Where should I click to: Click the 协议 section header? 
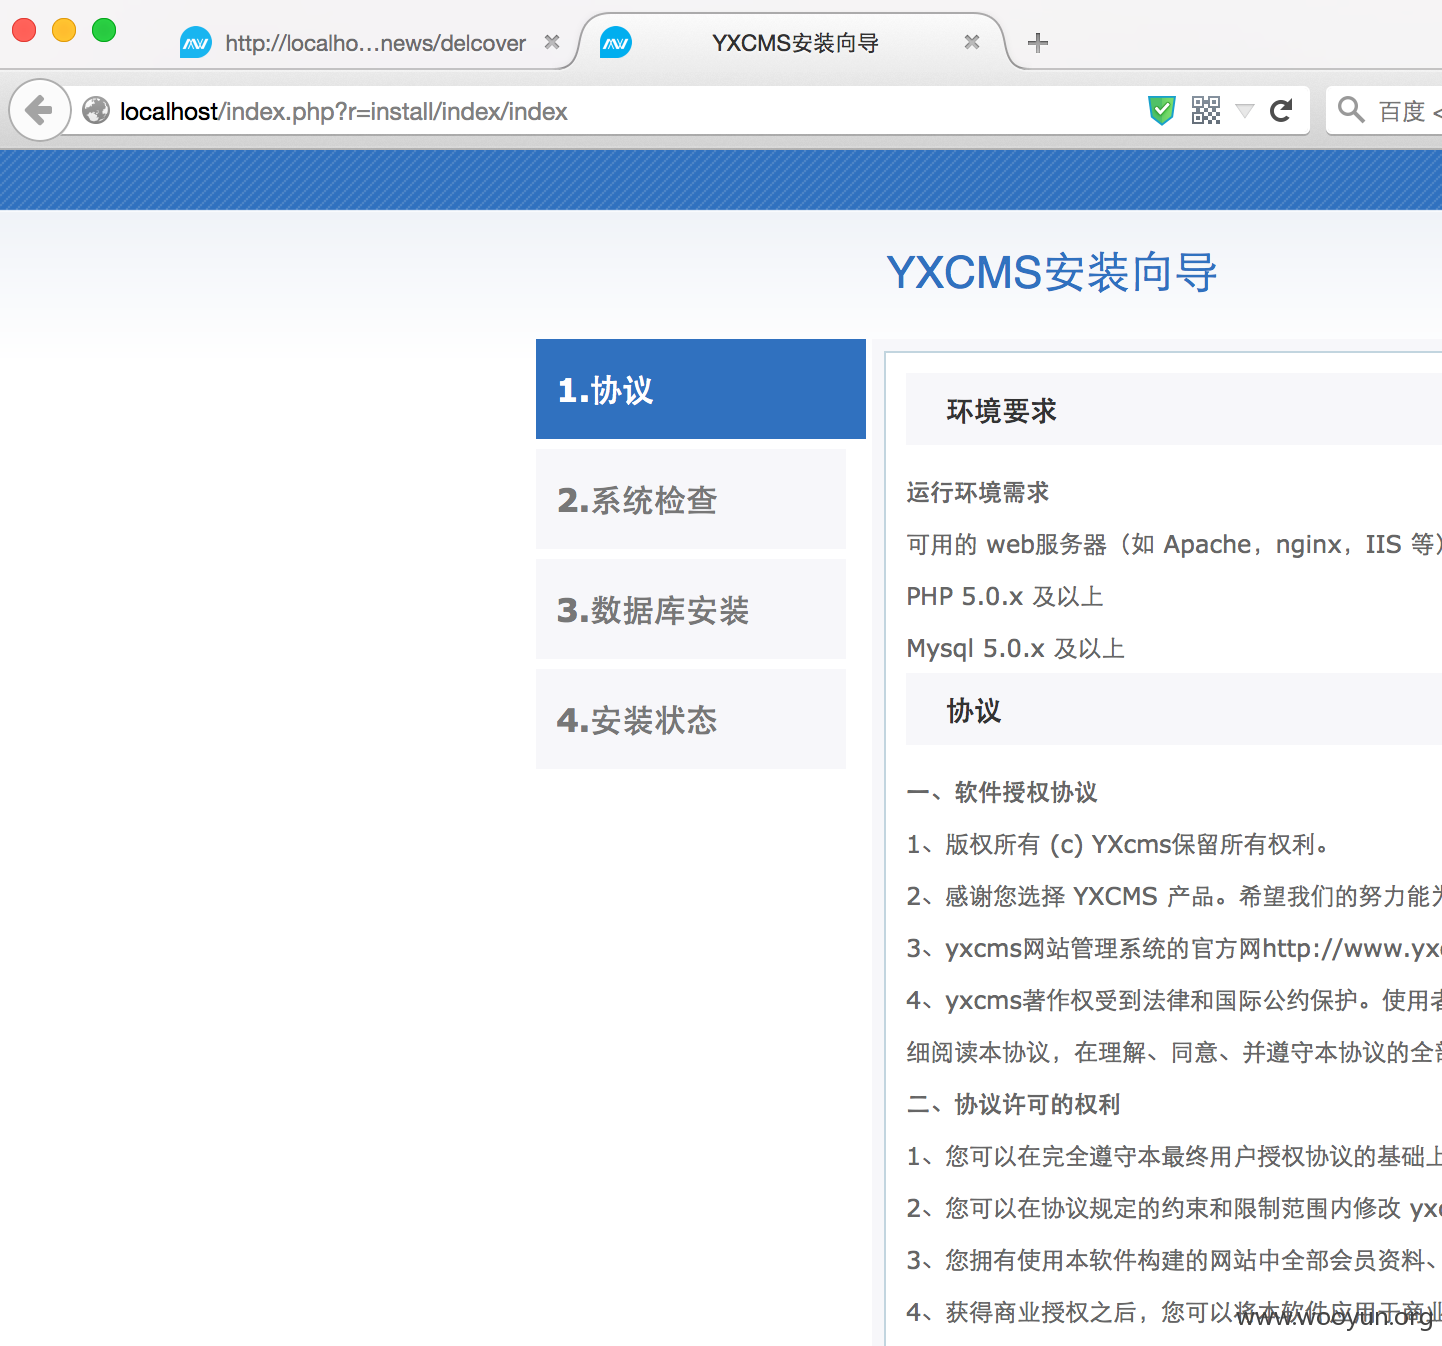pos(1174,709)
